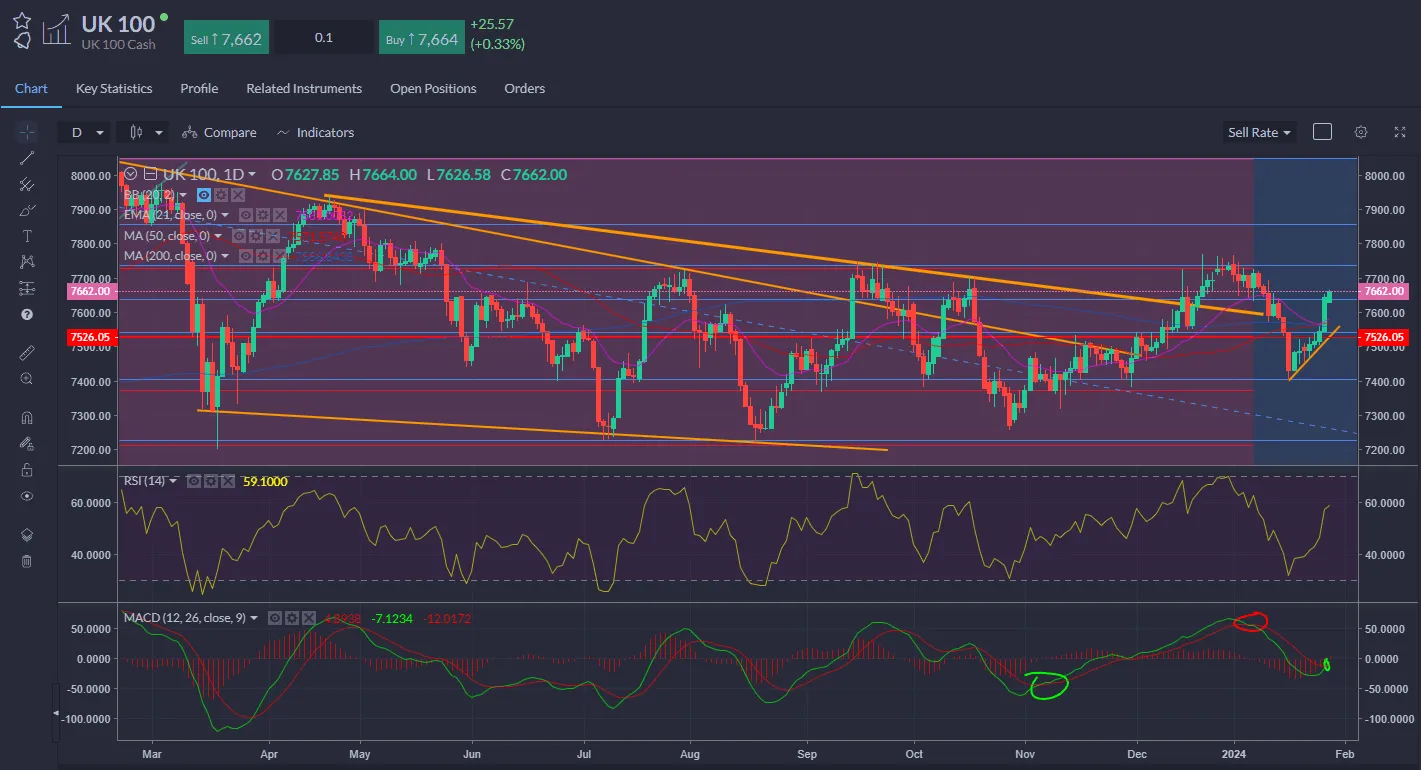Screen dimensions: 1421x770
Task: Open the XABCD pattern tool
Action: 26,261
